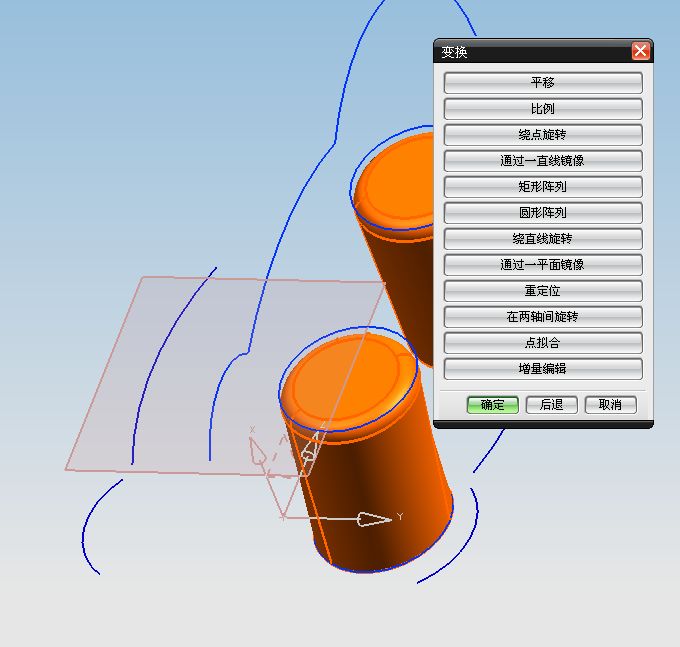This screenshot has height=647, width=680.
Task: Choose the 重定位 option
Action: click(x=543, y=291)
